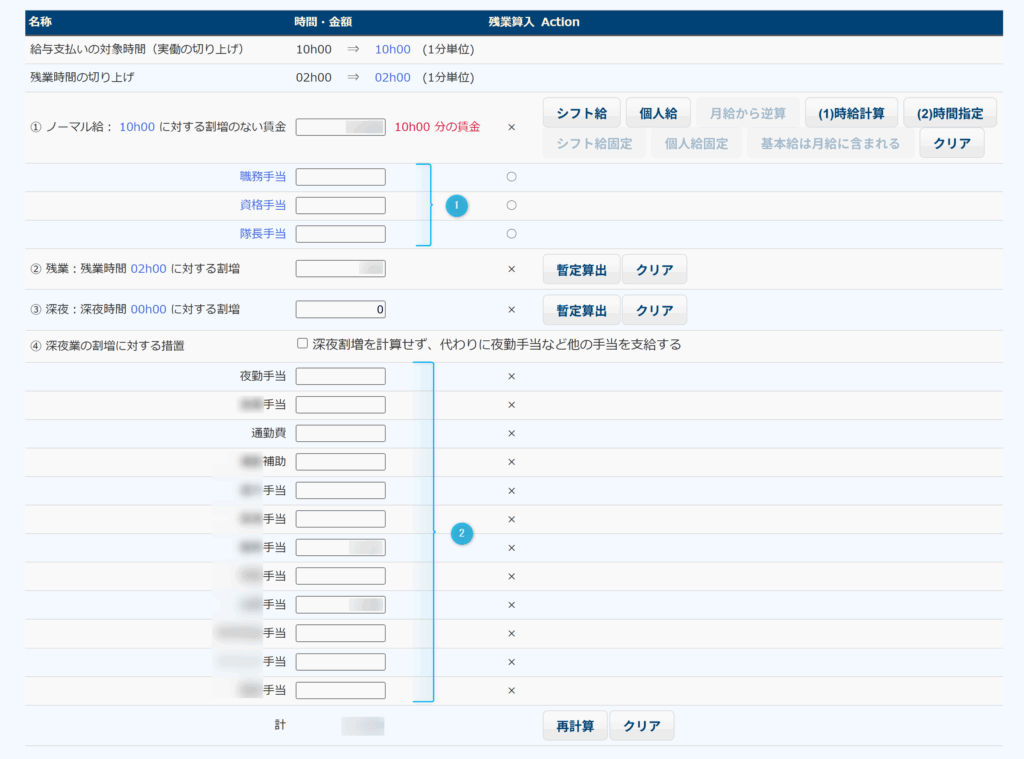Open the 隊長手当 link
Viewport: 1024px width, 759px height.
(x=262, y=234)
